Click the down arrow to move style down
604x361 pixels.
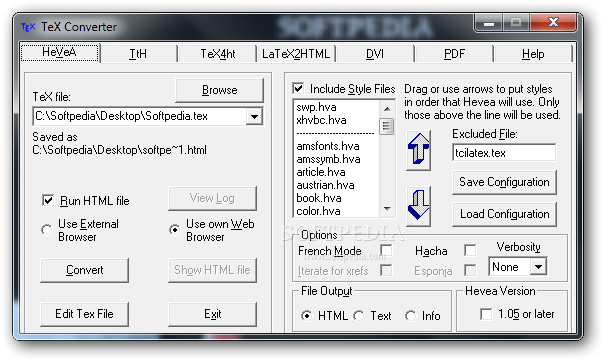pyautogui.click(x=418, y=206)
